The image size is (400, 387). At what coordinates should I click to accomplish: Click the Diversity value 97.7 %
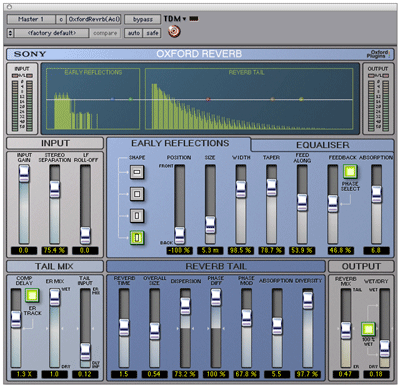pos(308,374)
